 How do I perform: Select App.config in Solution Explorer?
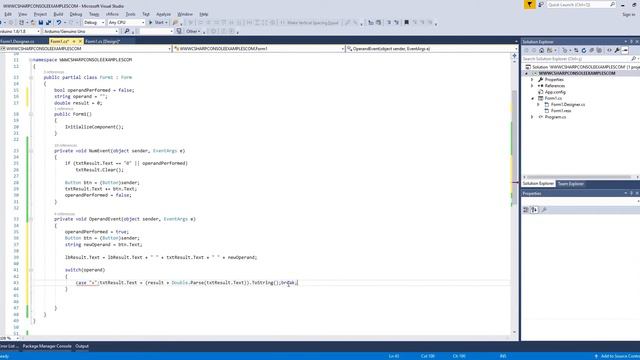(x=555, y=92)
